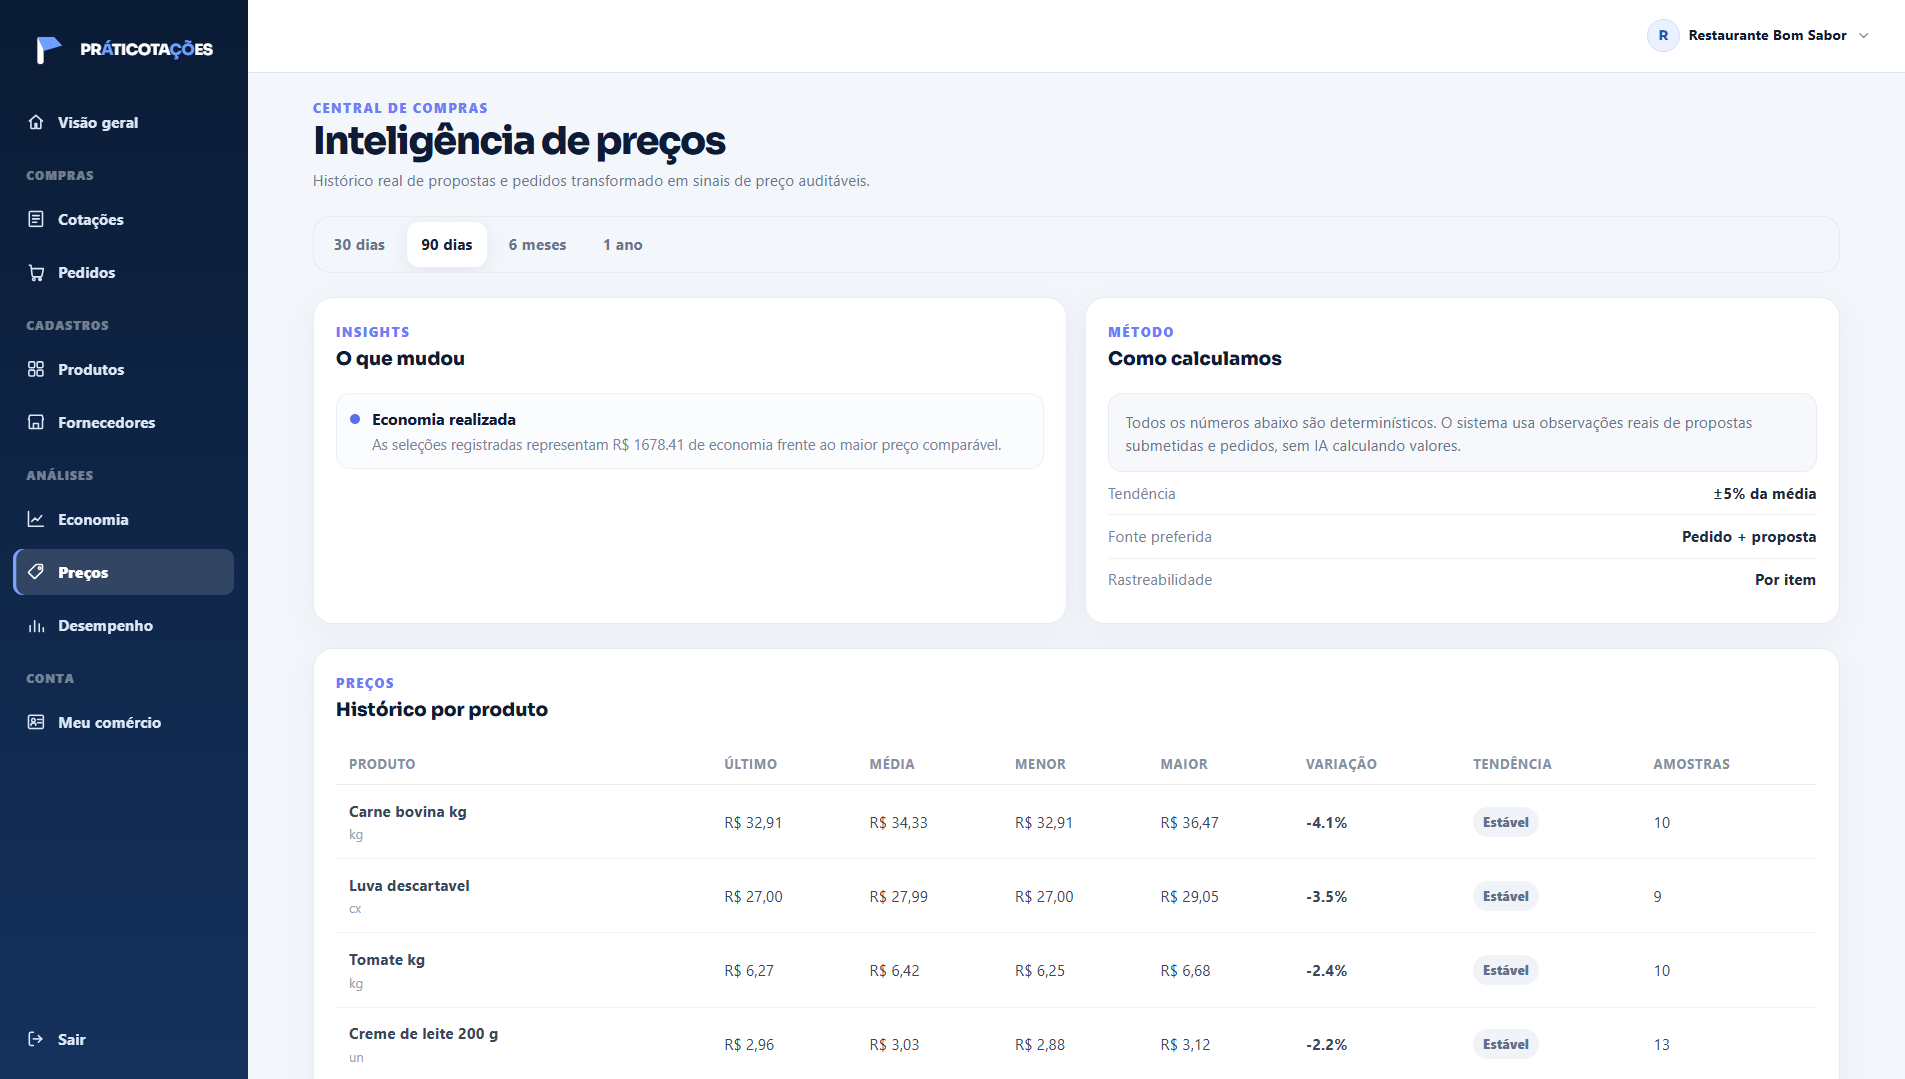Click the MENOR column header
Viewport: 1905px width, 1079px height.
(x=1041, y=764)
